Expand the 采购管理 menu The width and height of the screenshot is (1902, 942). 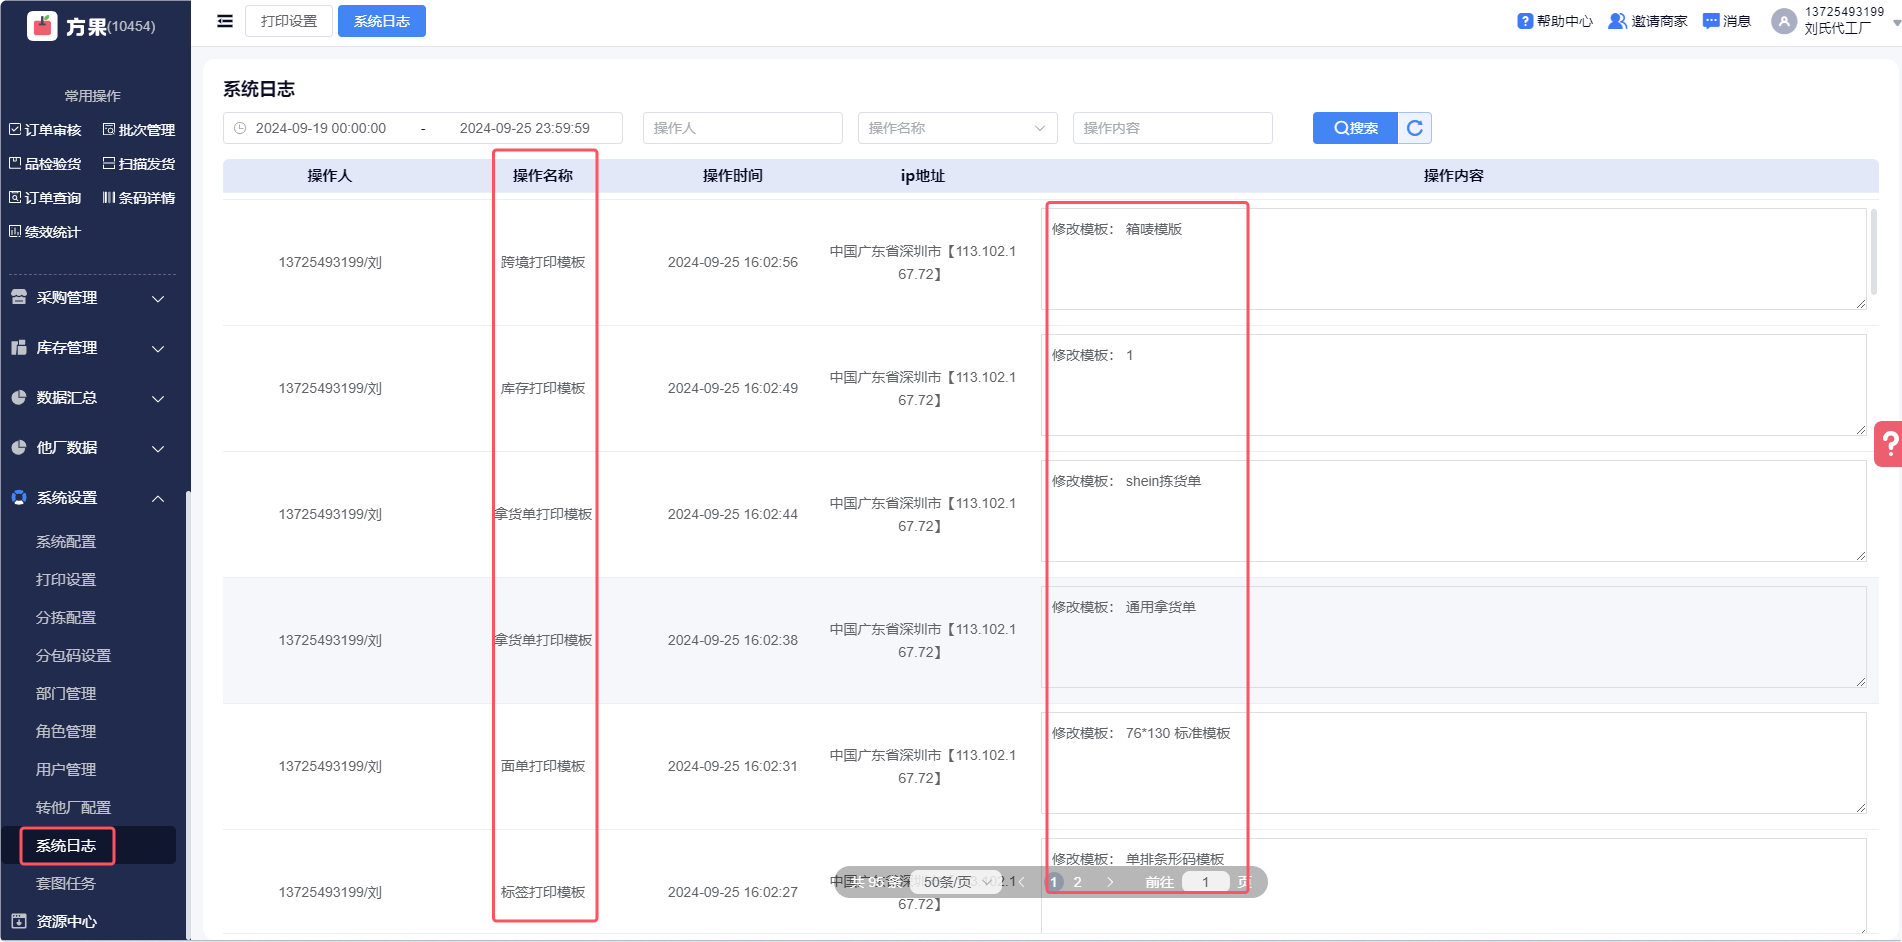click(x=88, y=298)
